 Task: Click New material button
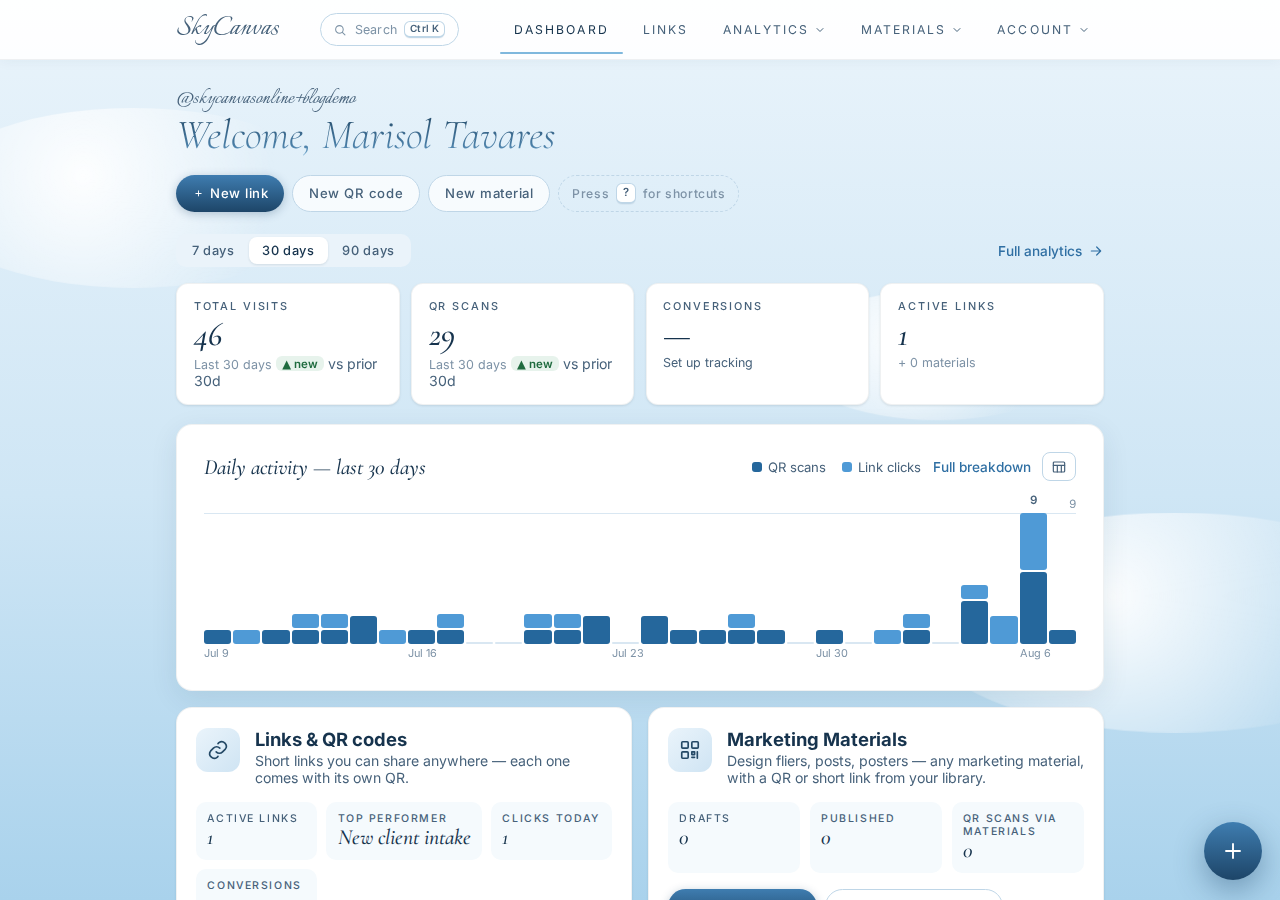pyautogui.click(x=489, y=193)
